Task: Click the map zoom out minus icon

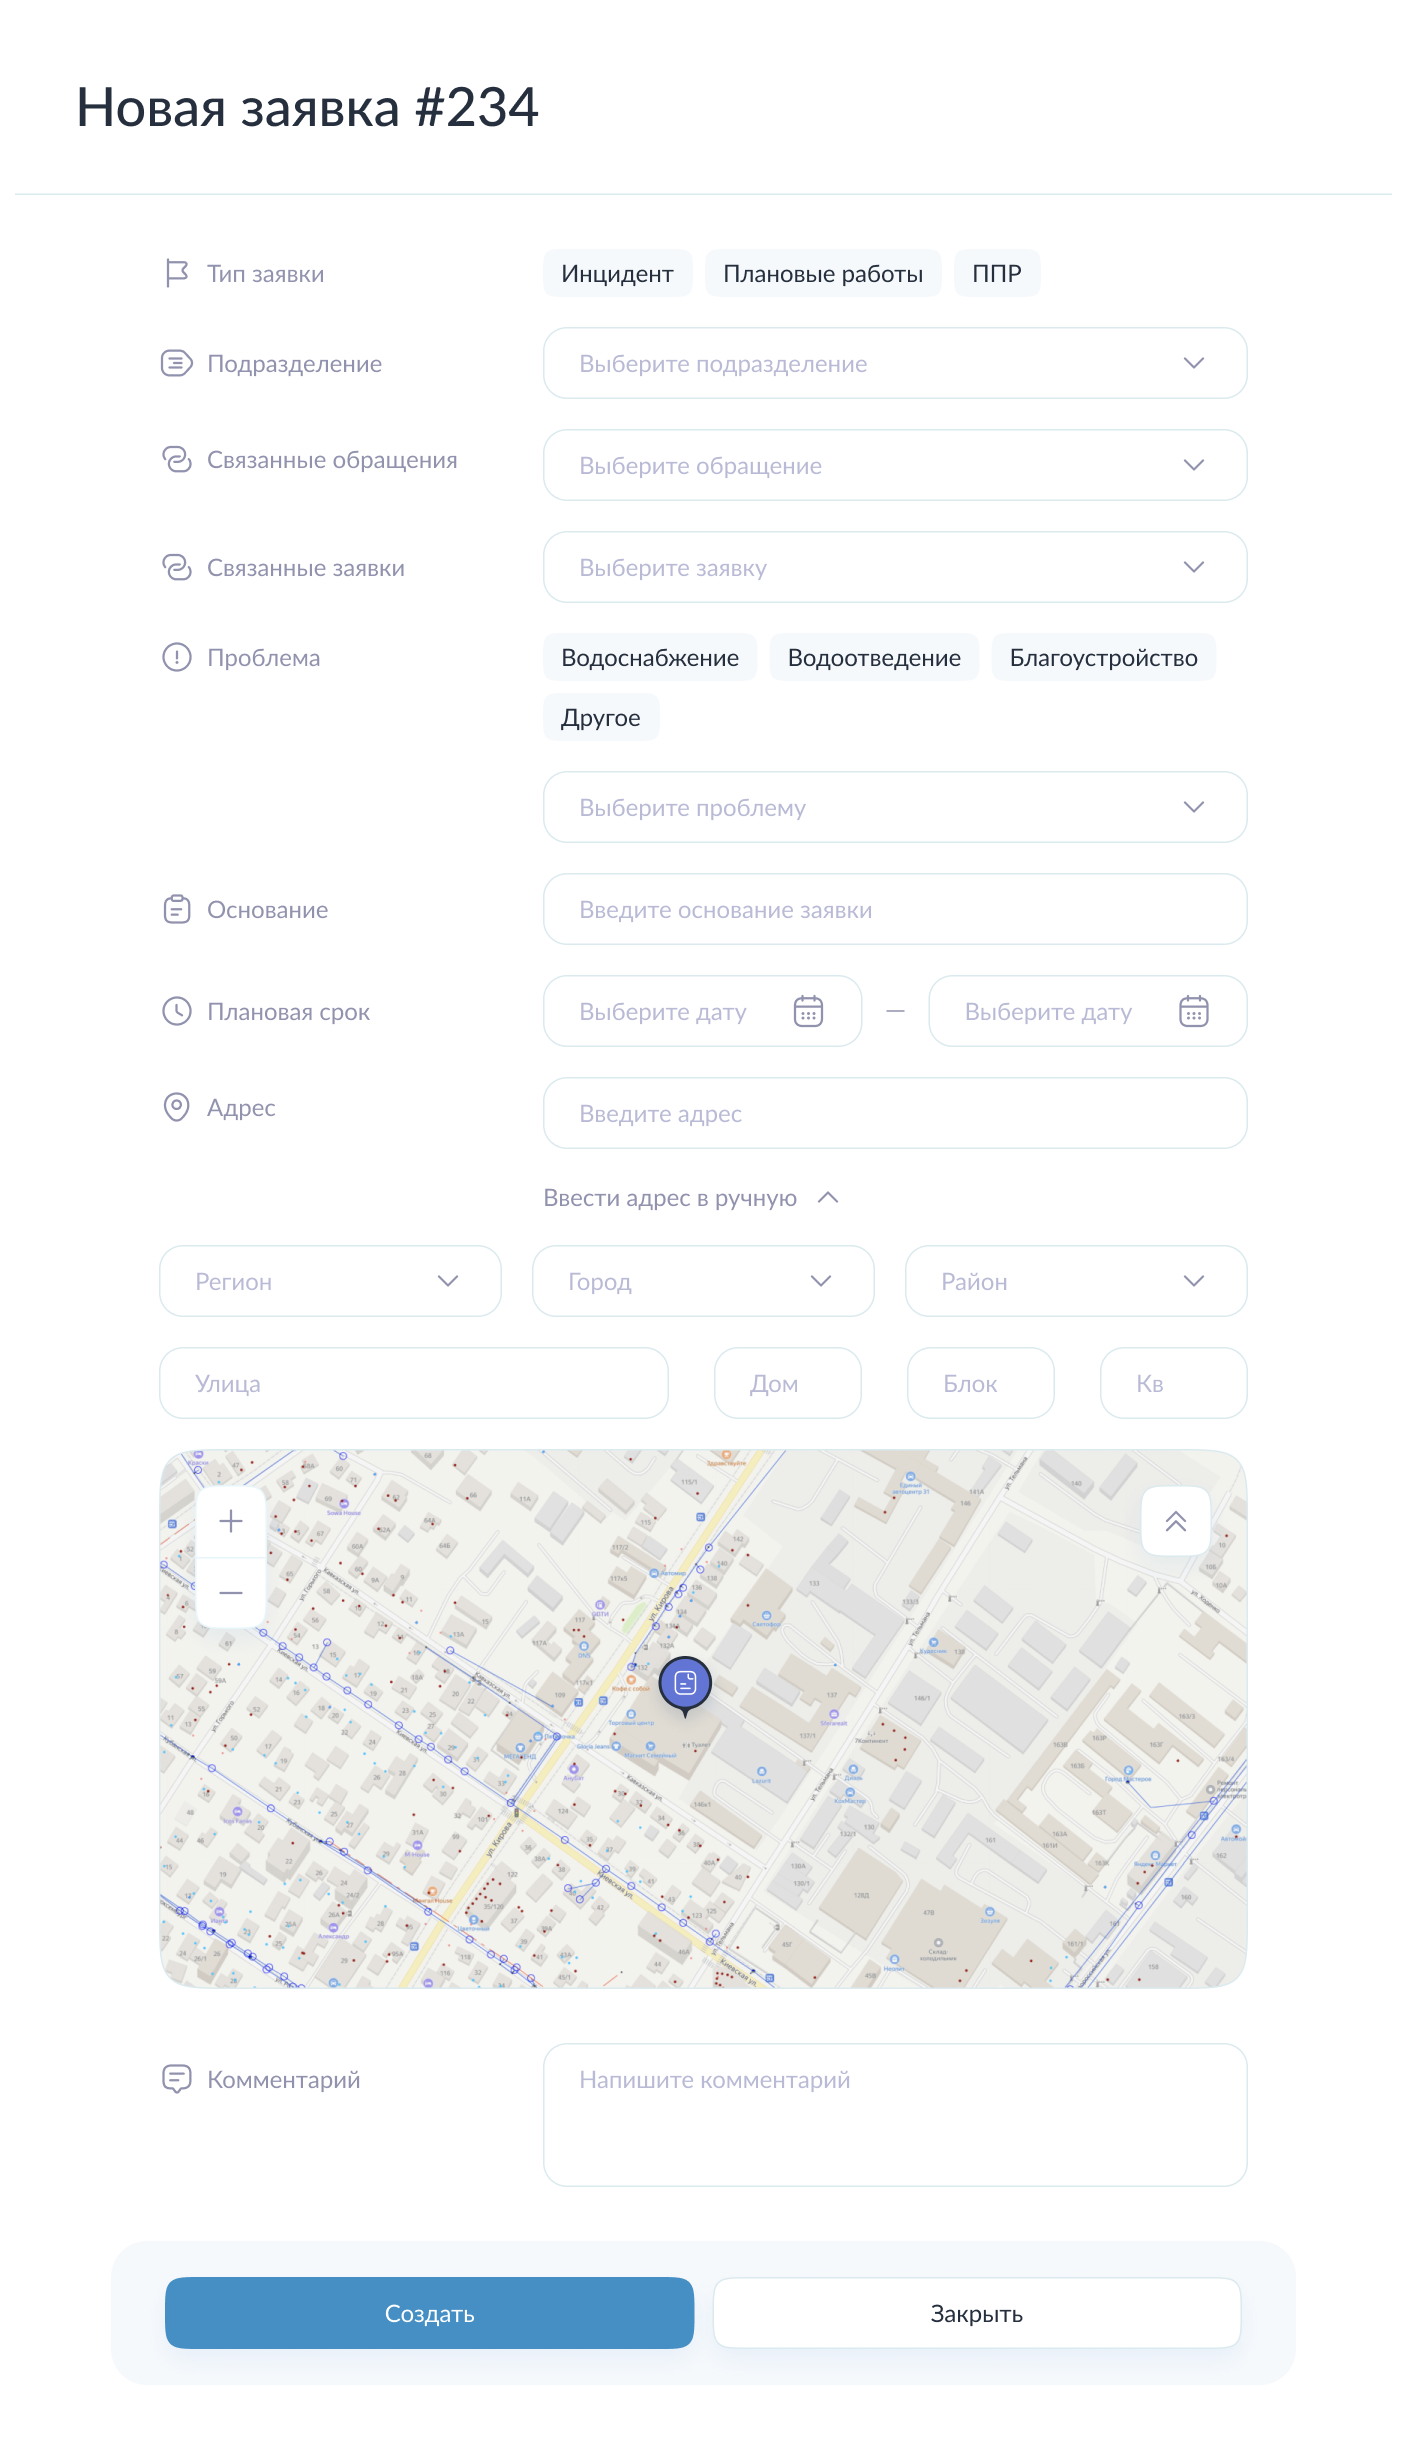Action: pos(231,1592)
